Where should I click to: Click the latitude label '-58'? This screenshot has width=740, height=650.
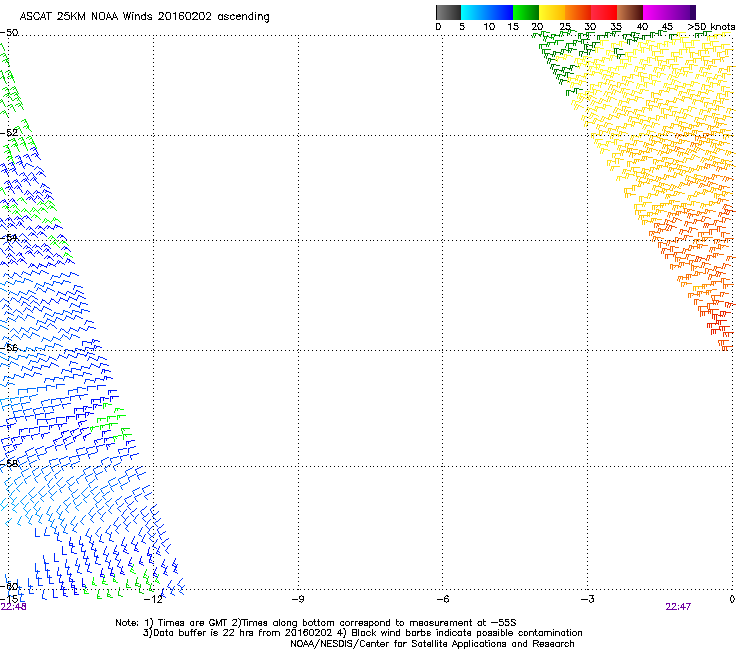click(x=9, y=463)
